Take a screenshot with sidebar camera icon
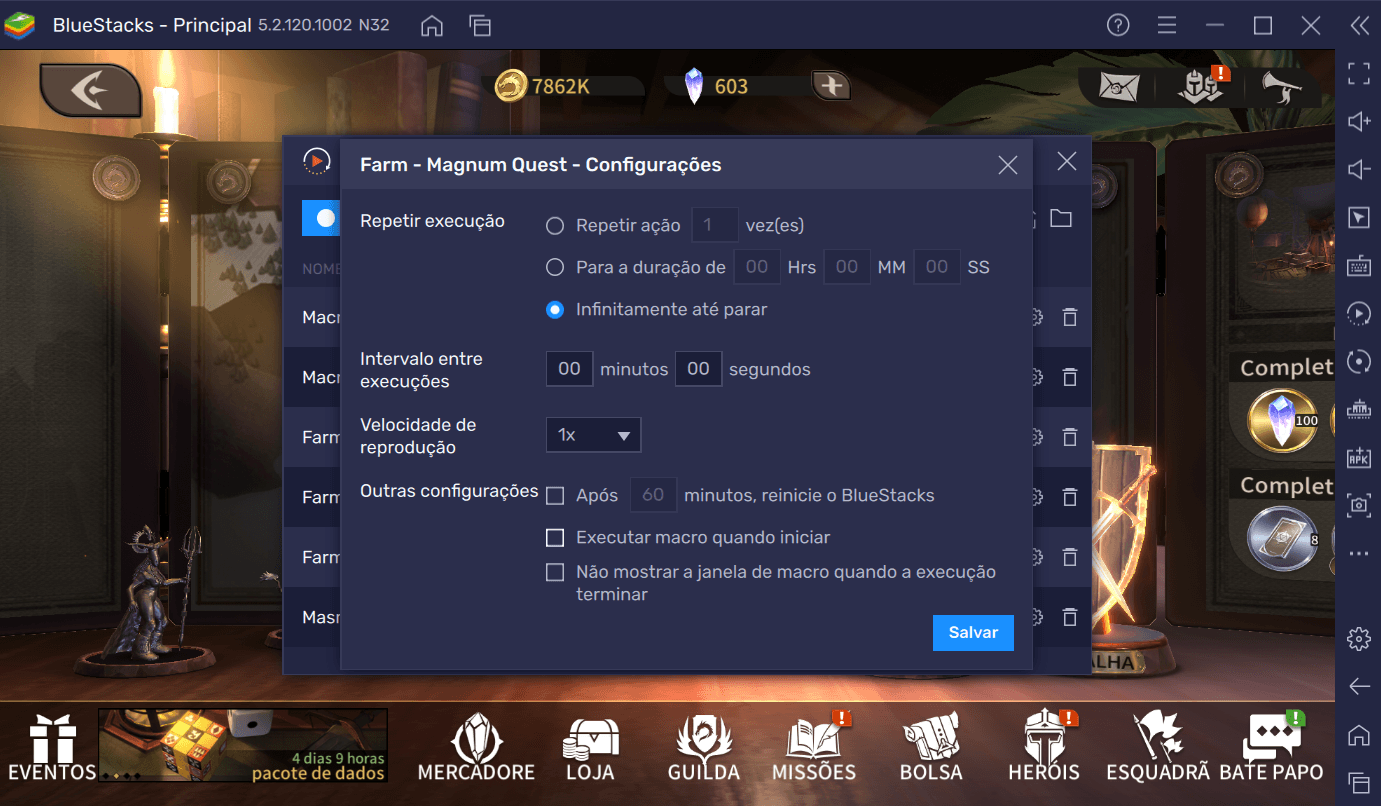The height and width of the screenshot is (806, 1381). [x=1358, y=505]
